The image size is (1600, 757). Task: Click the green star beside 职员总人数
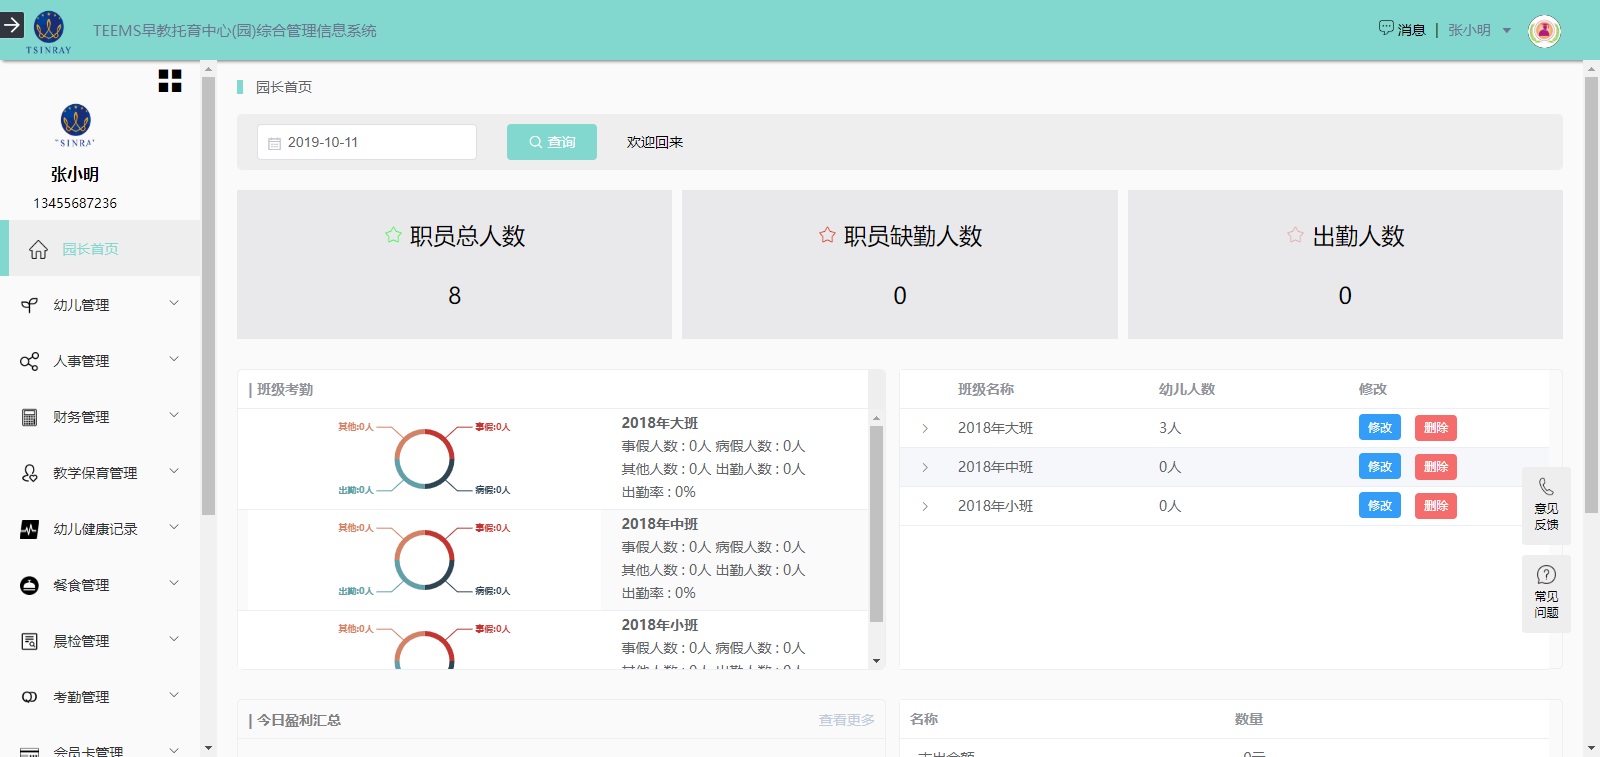pyautogui.click(x=393, y=235)
